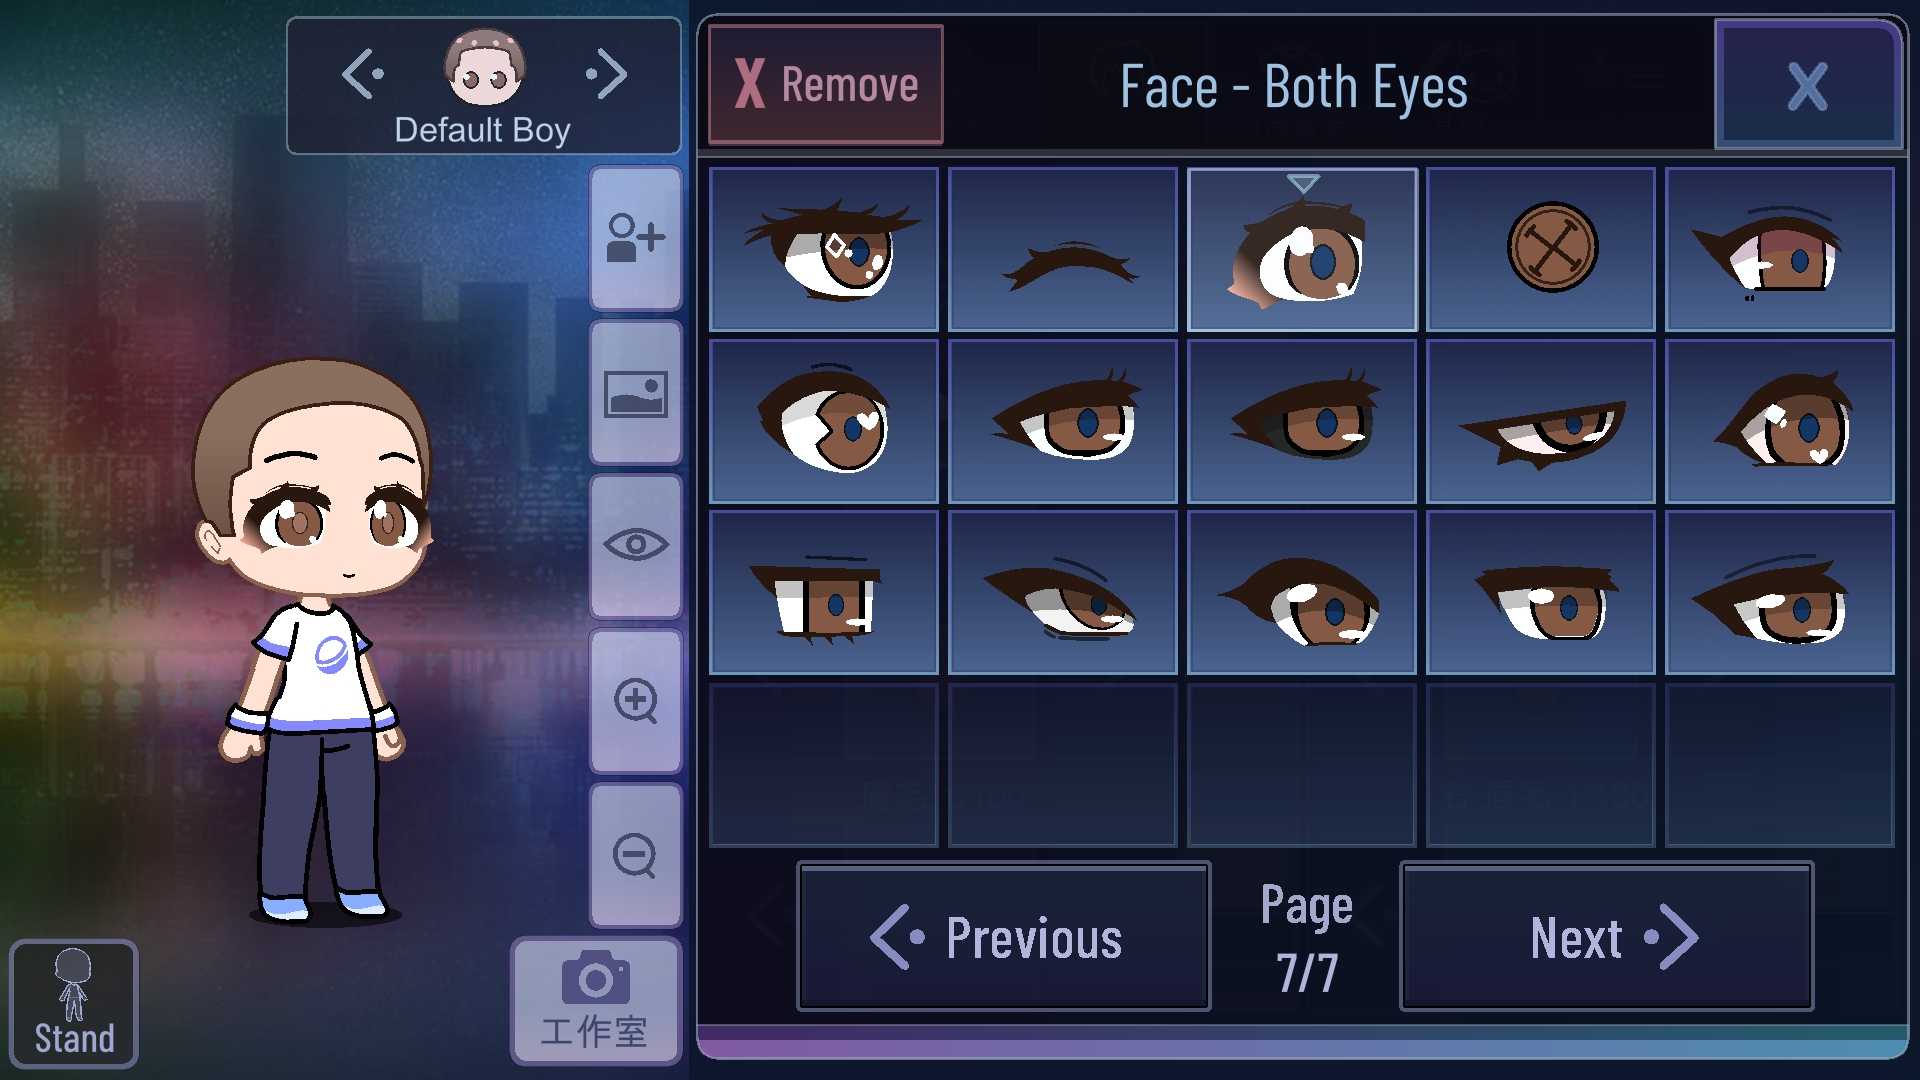Go to the Previous page
1920x1080 pixels.
[1004, 937]
